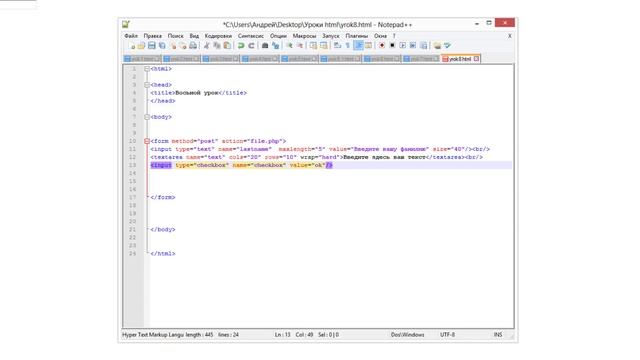Click the Zoom In toolbar icon
This screenshot has width=640, height=360.
click(x=289, y=46)
